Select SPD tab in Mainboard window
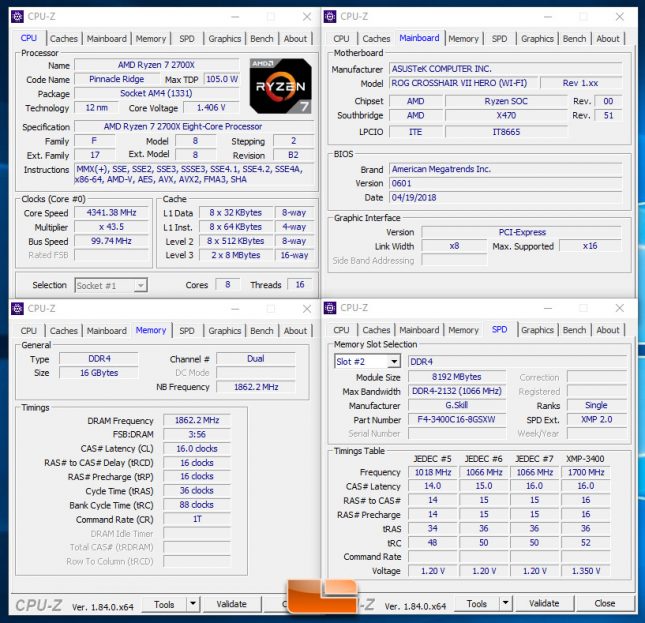 tap(499, 39)
